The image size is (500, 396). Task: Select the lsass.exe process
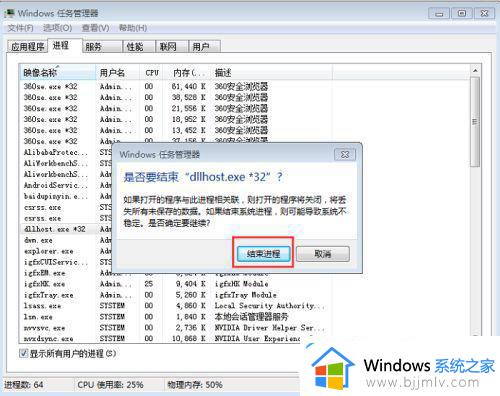click(42, 306)
